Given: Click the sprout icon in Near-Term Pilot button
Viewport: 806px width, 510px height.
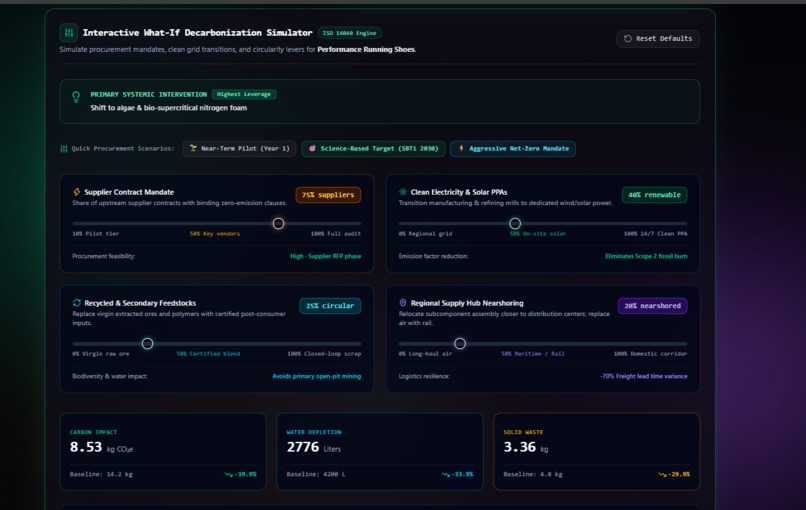Looking at the screenshot, I should pos(193,148).
